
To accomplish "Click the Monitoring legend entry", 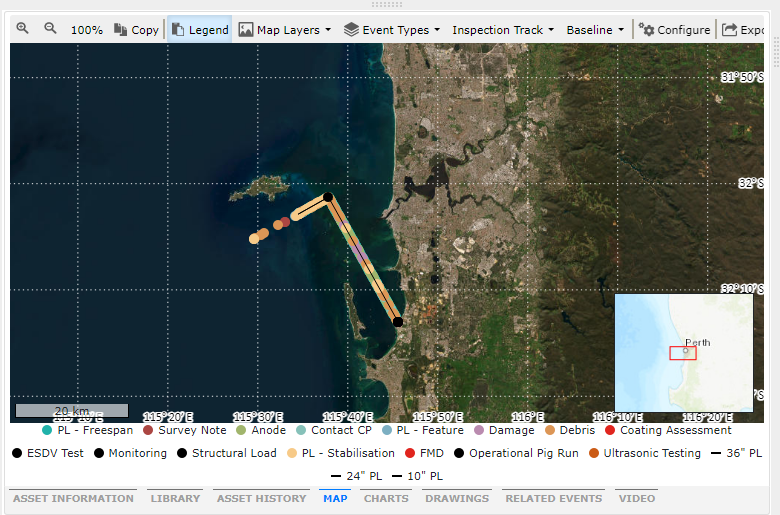I will tap(130, 453).
